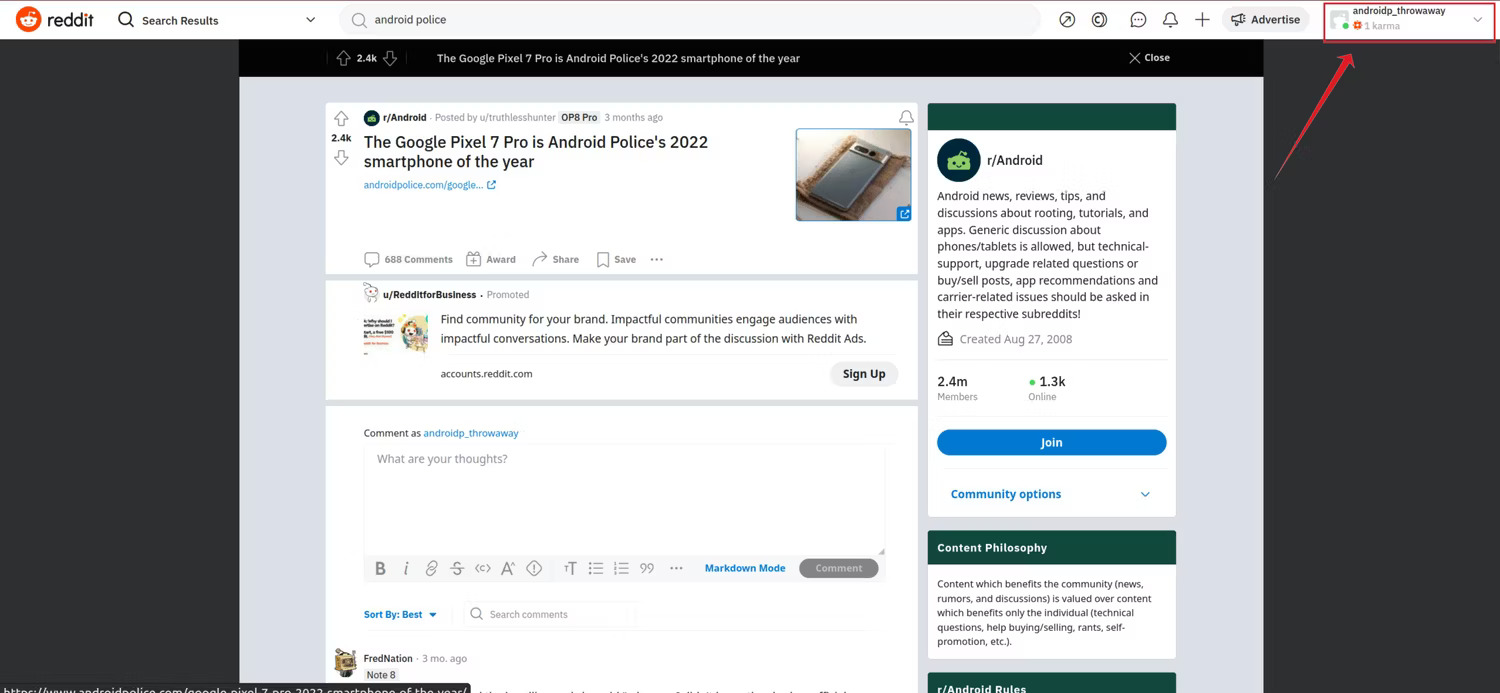This screenshot has width=1500, height=693.
Task: Click the accounts.reddit.com ad link
Action: [486, 374]
